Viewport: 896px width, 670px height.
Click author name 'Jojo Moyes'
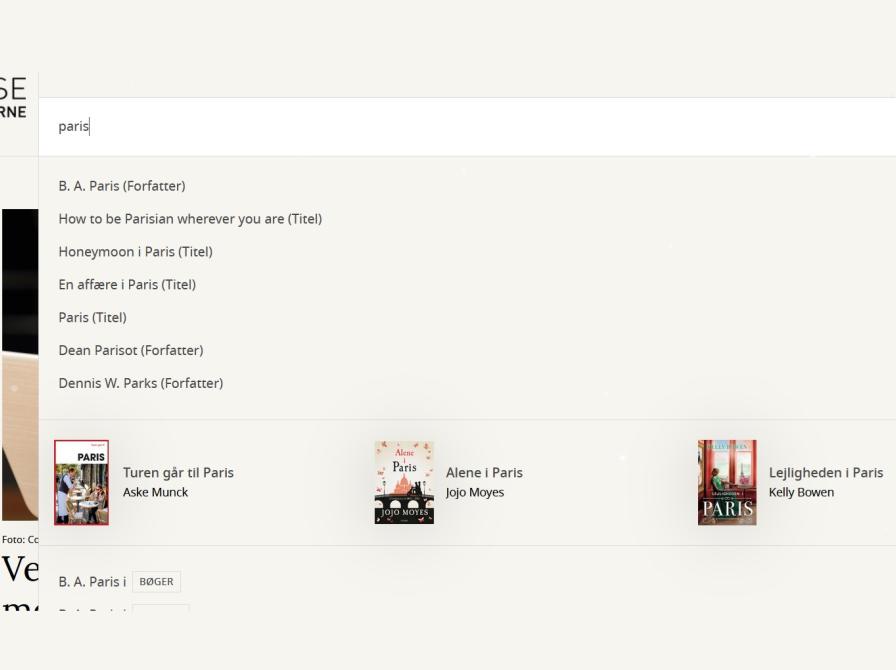[x=475, y=492]
